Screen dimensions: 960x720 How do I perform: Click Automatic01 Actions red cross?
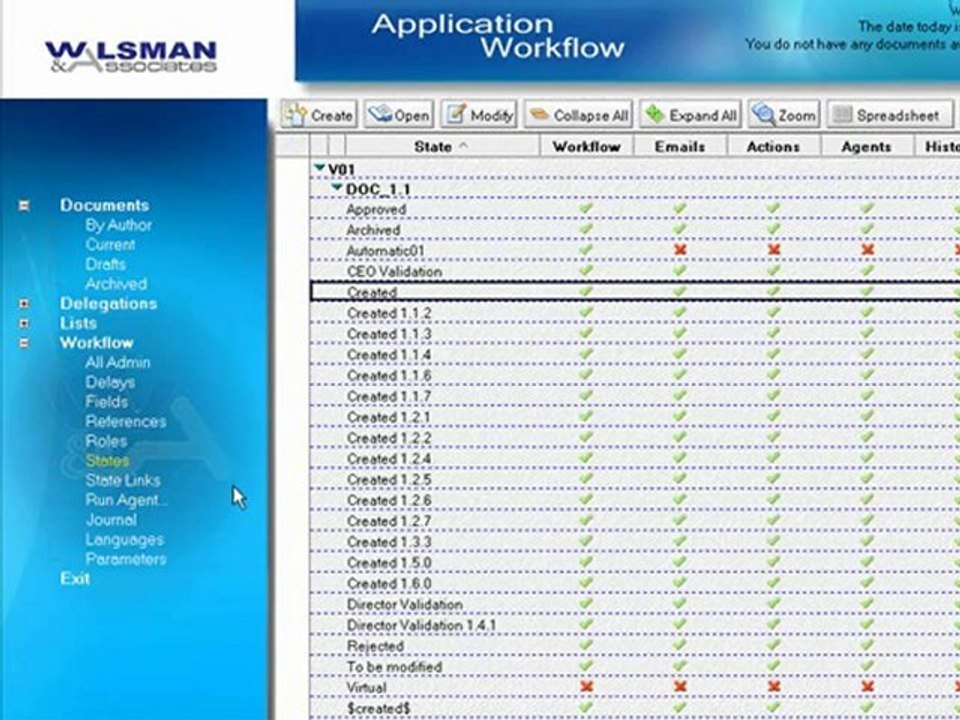point(773,250)
